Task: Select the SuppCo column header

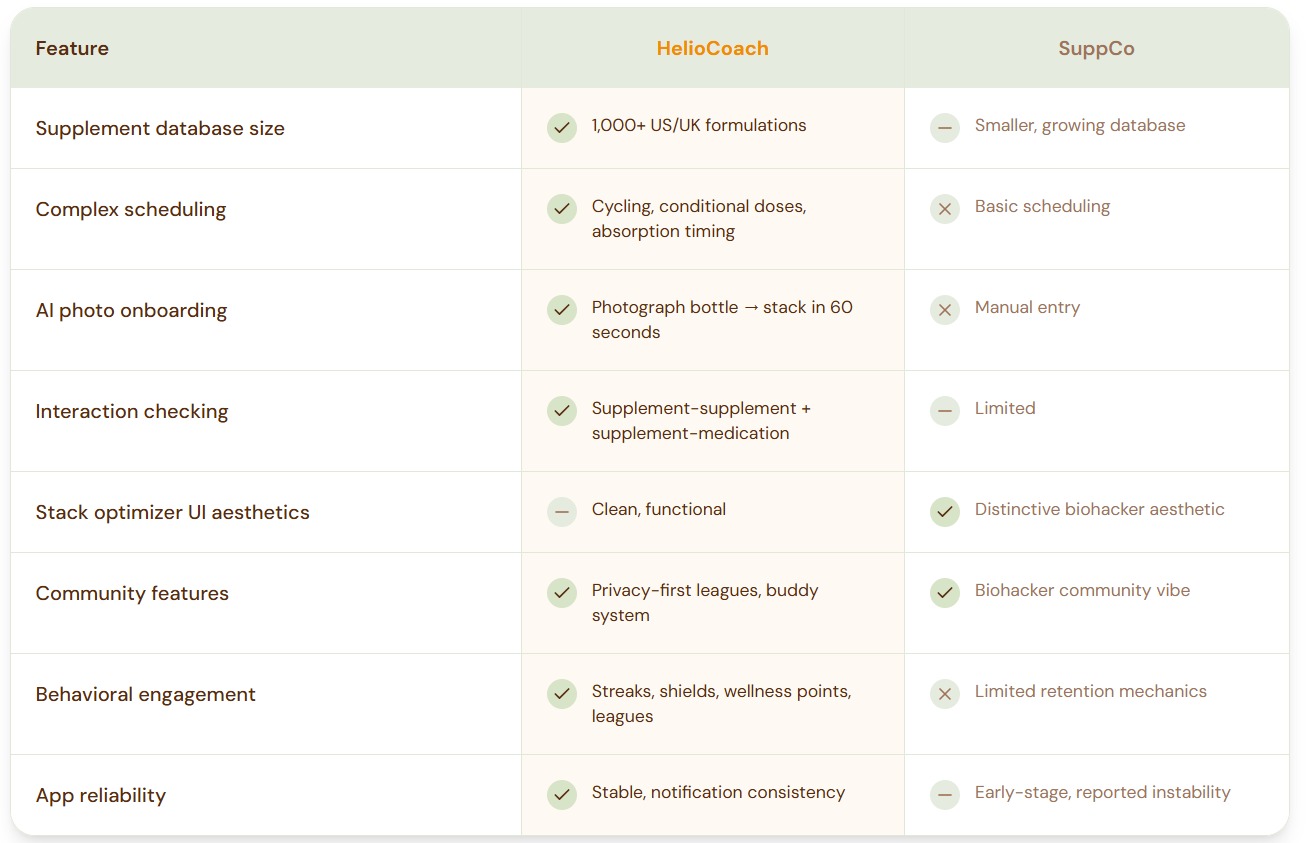Action: pyautogui.click(x=1096, y=49)
